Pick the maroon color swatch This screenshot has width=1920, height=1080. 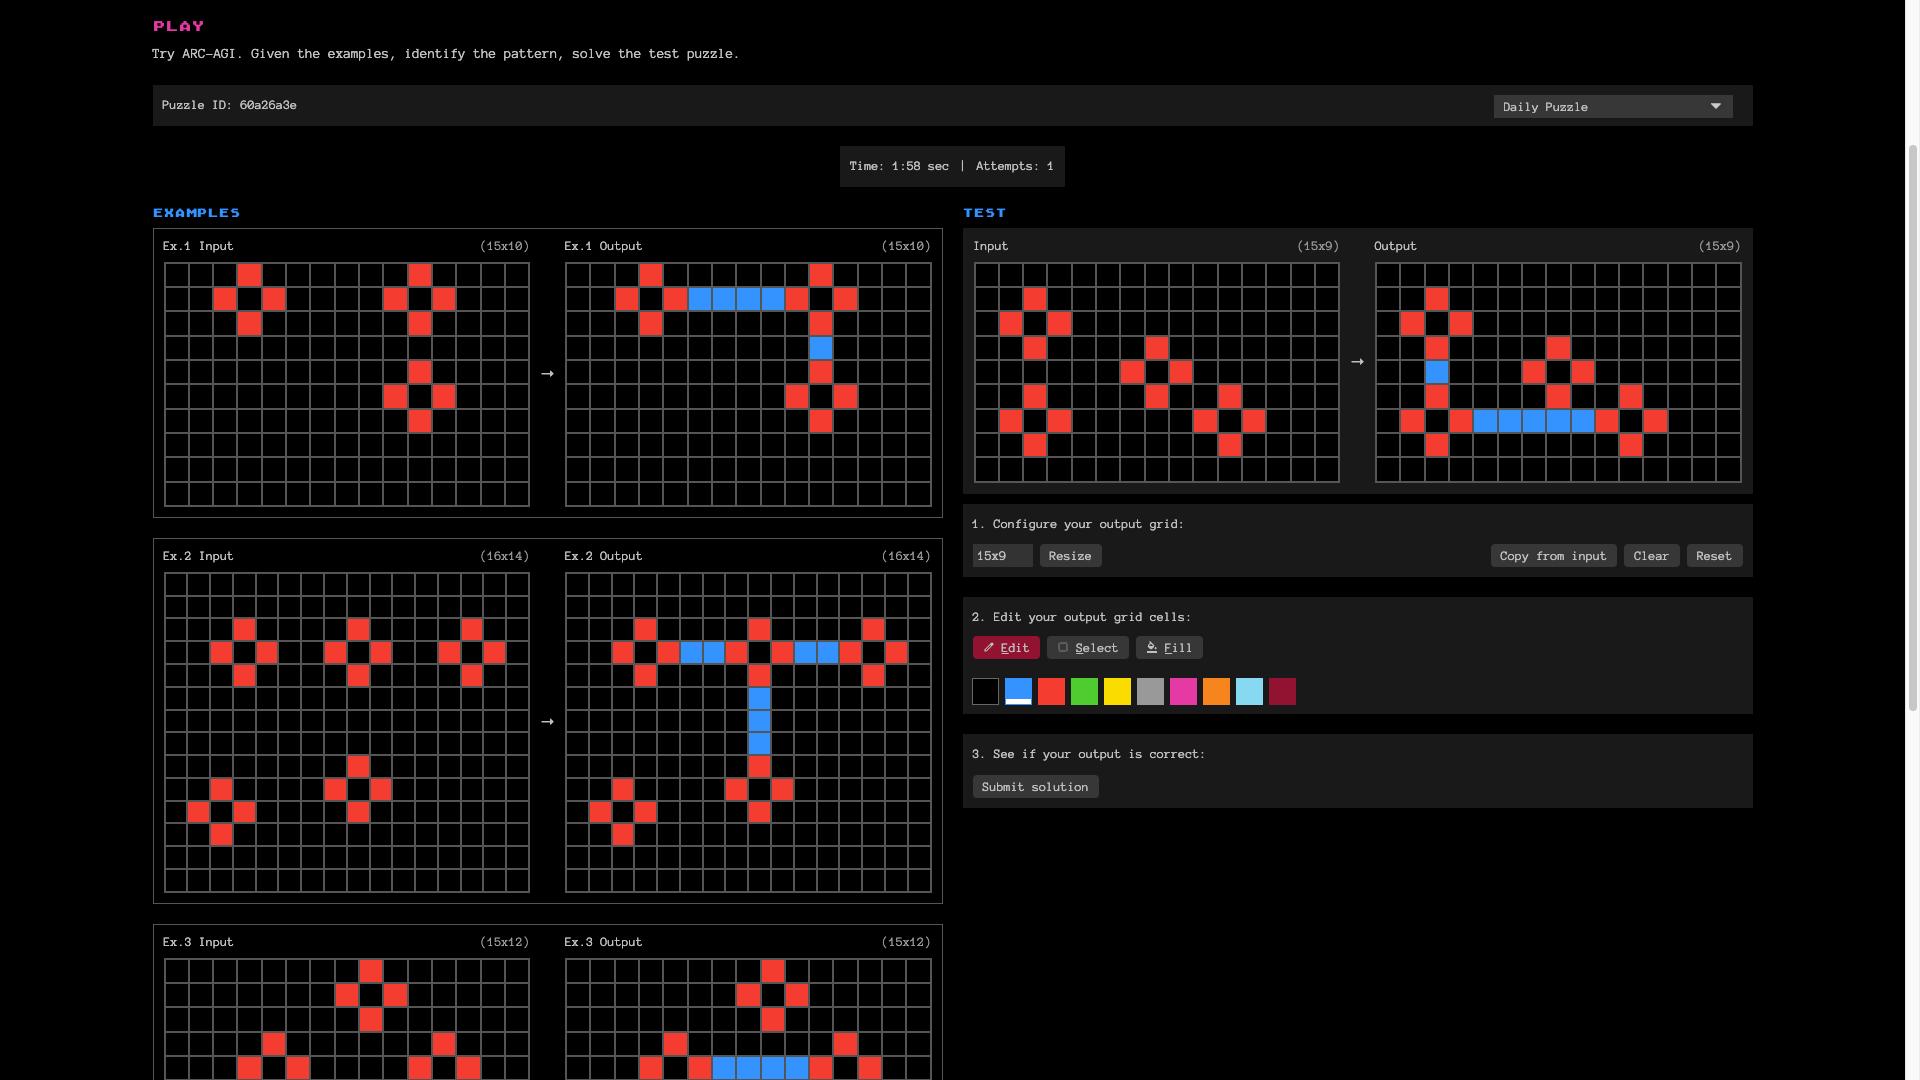click(1282, 691)
